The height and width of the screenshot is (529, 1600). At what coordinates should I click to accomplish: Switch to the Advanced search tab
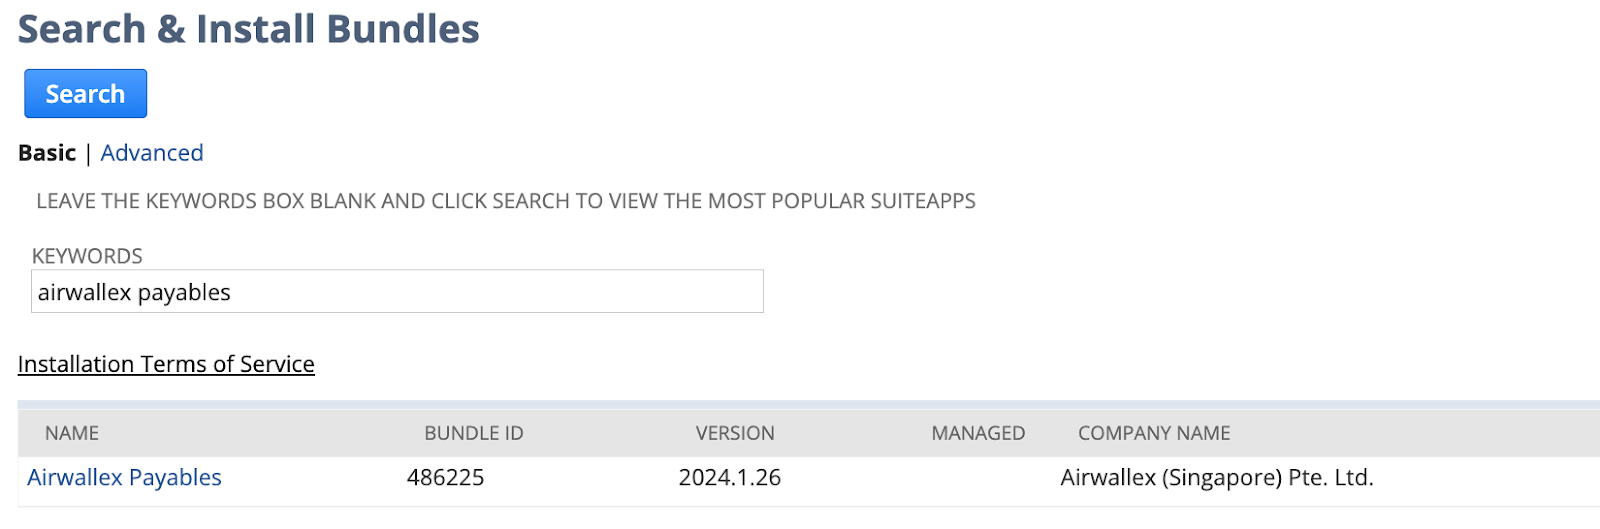(152, 153)
